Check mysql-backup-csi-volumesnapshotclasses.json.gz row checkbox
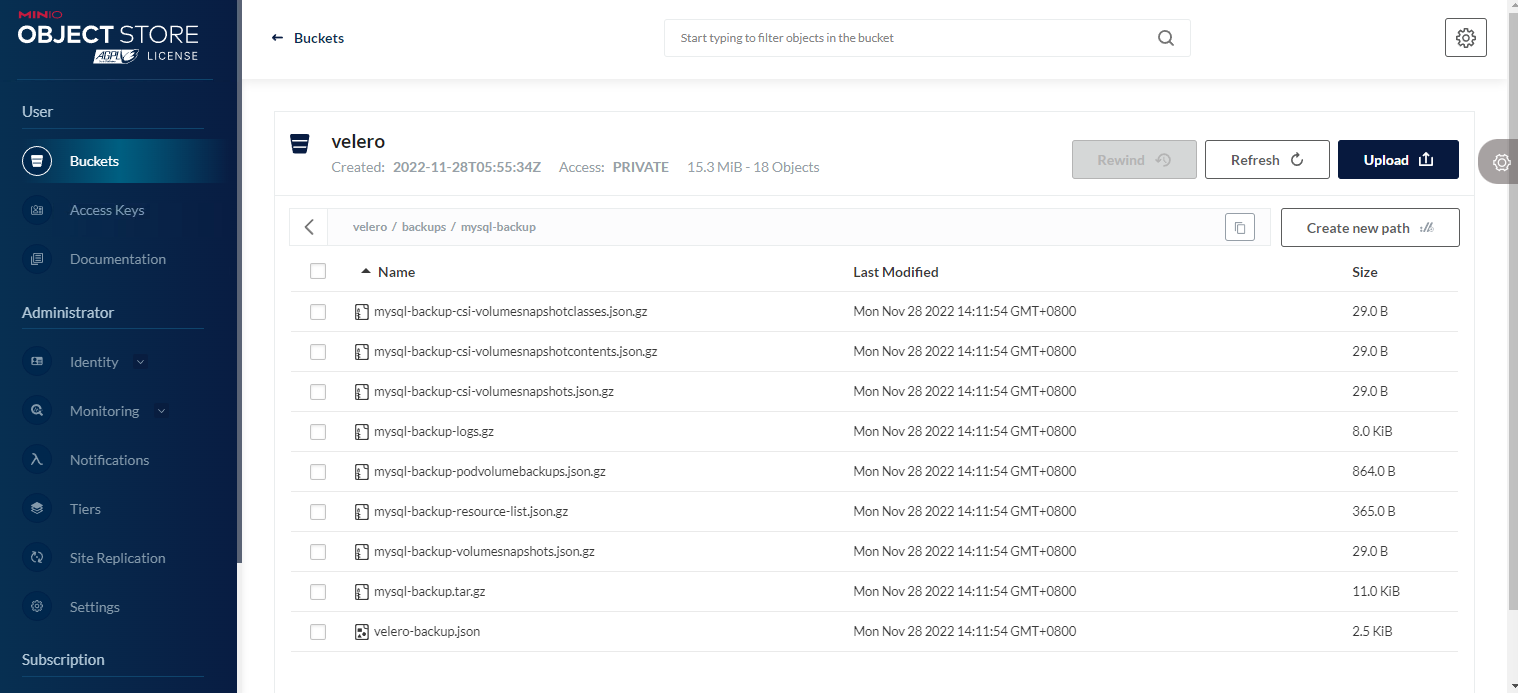 pos(318,312)
